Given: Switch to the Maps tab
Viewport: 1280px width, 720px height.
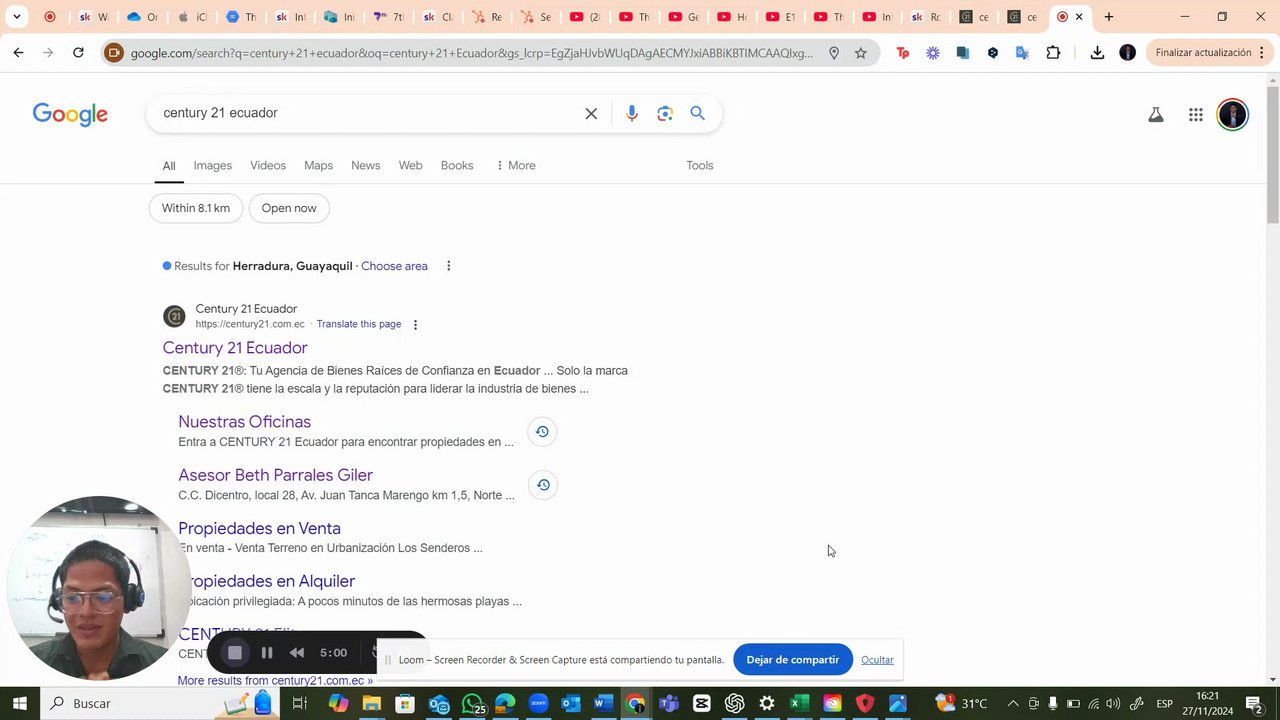Looking at the screenshot, I should (318, 166).
